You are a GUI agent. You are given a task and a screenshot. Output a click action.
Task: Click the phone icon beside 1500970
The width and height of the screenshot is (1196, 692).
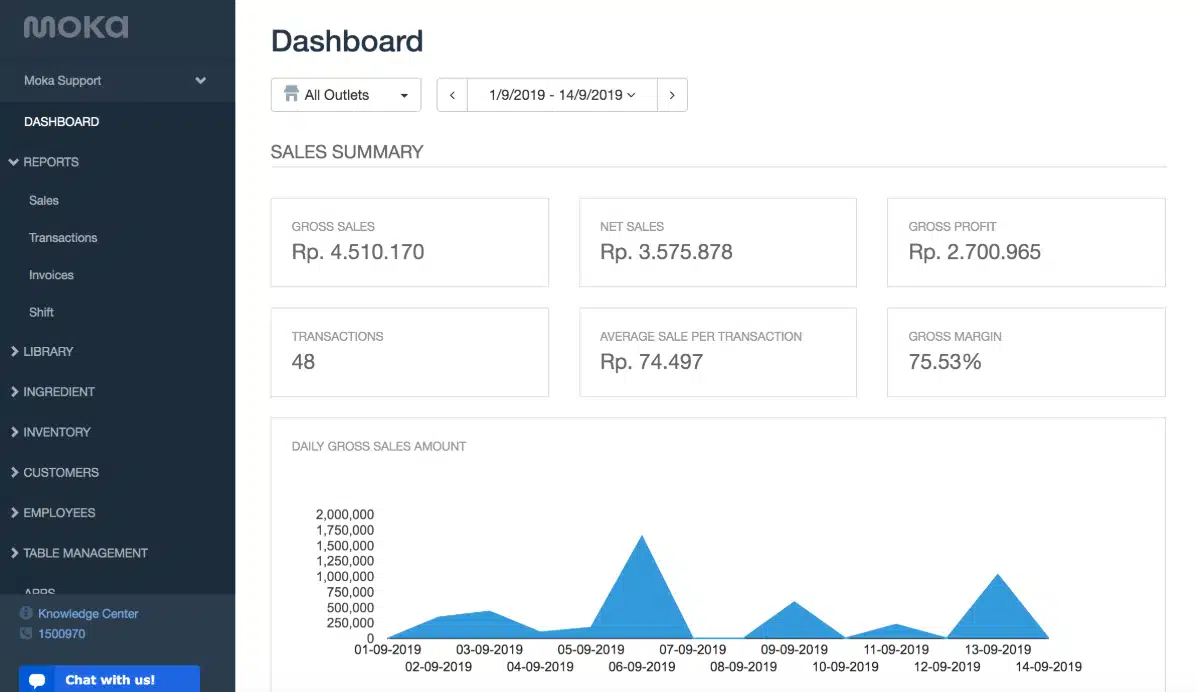26,633
